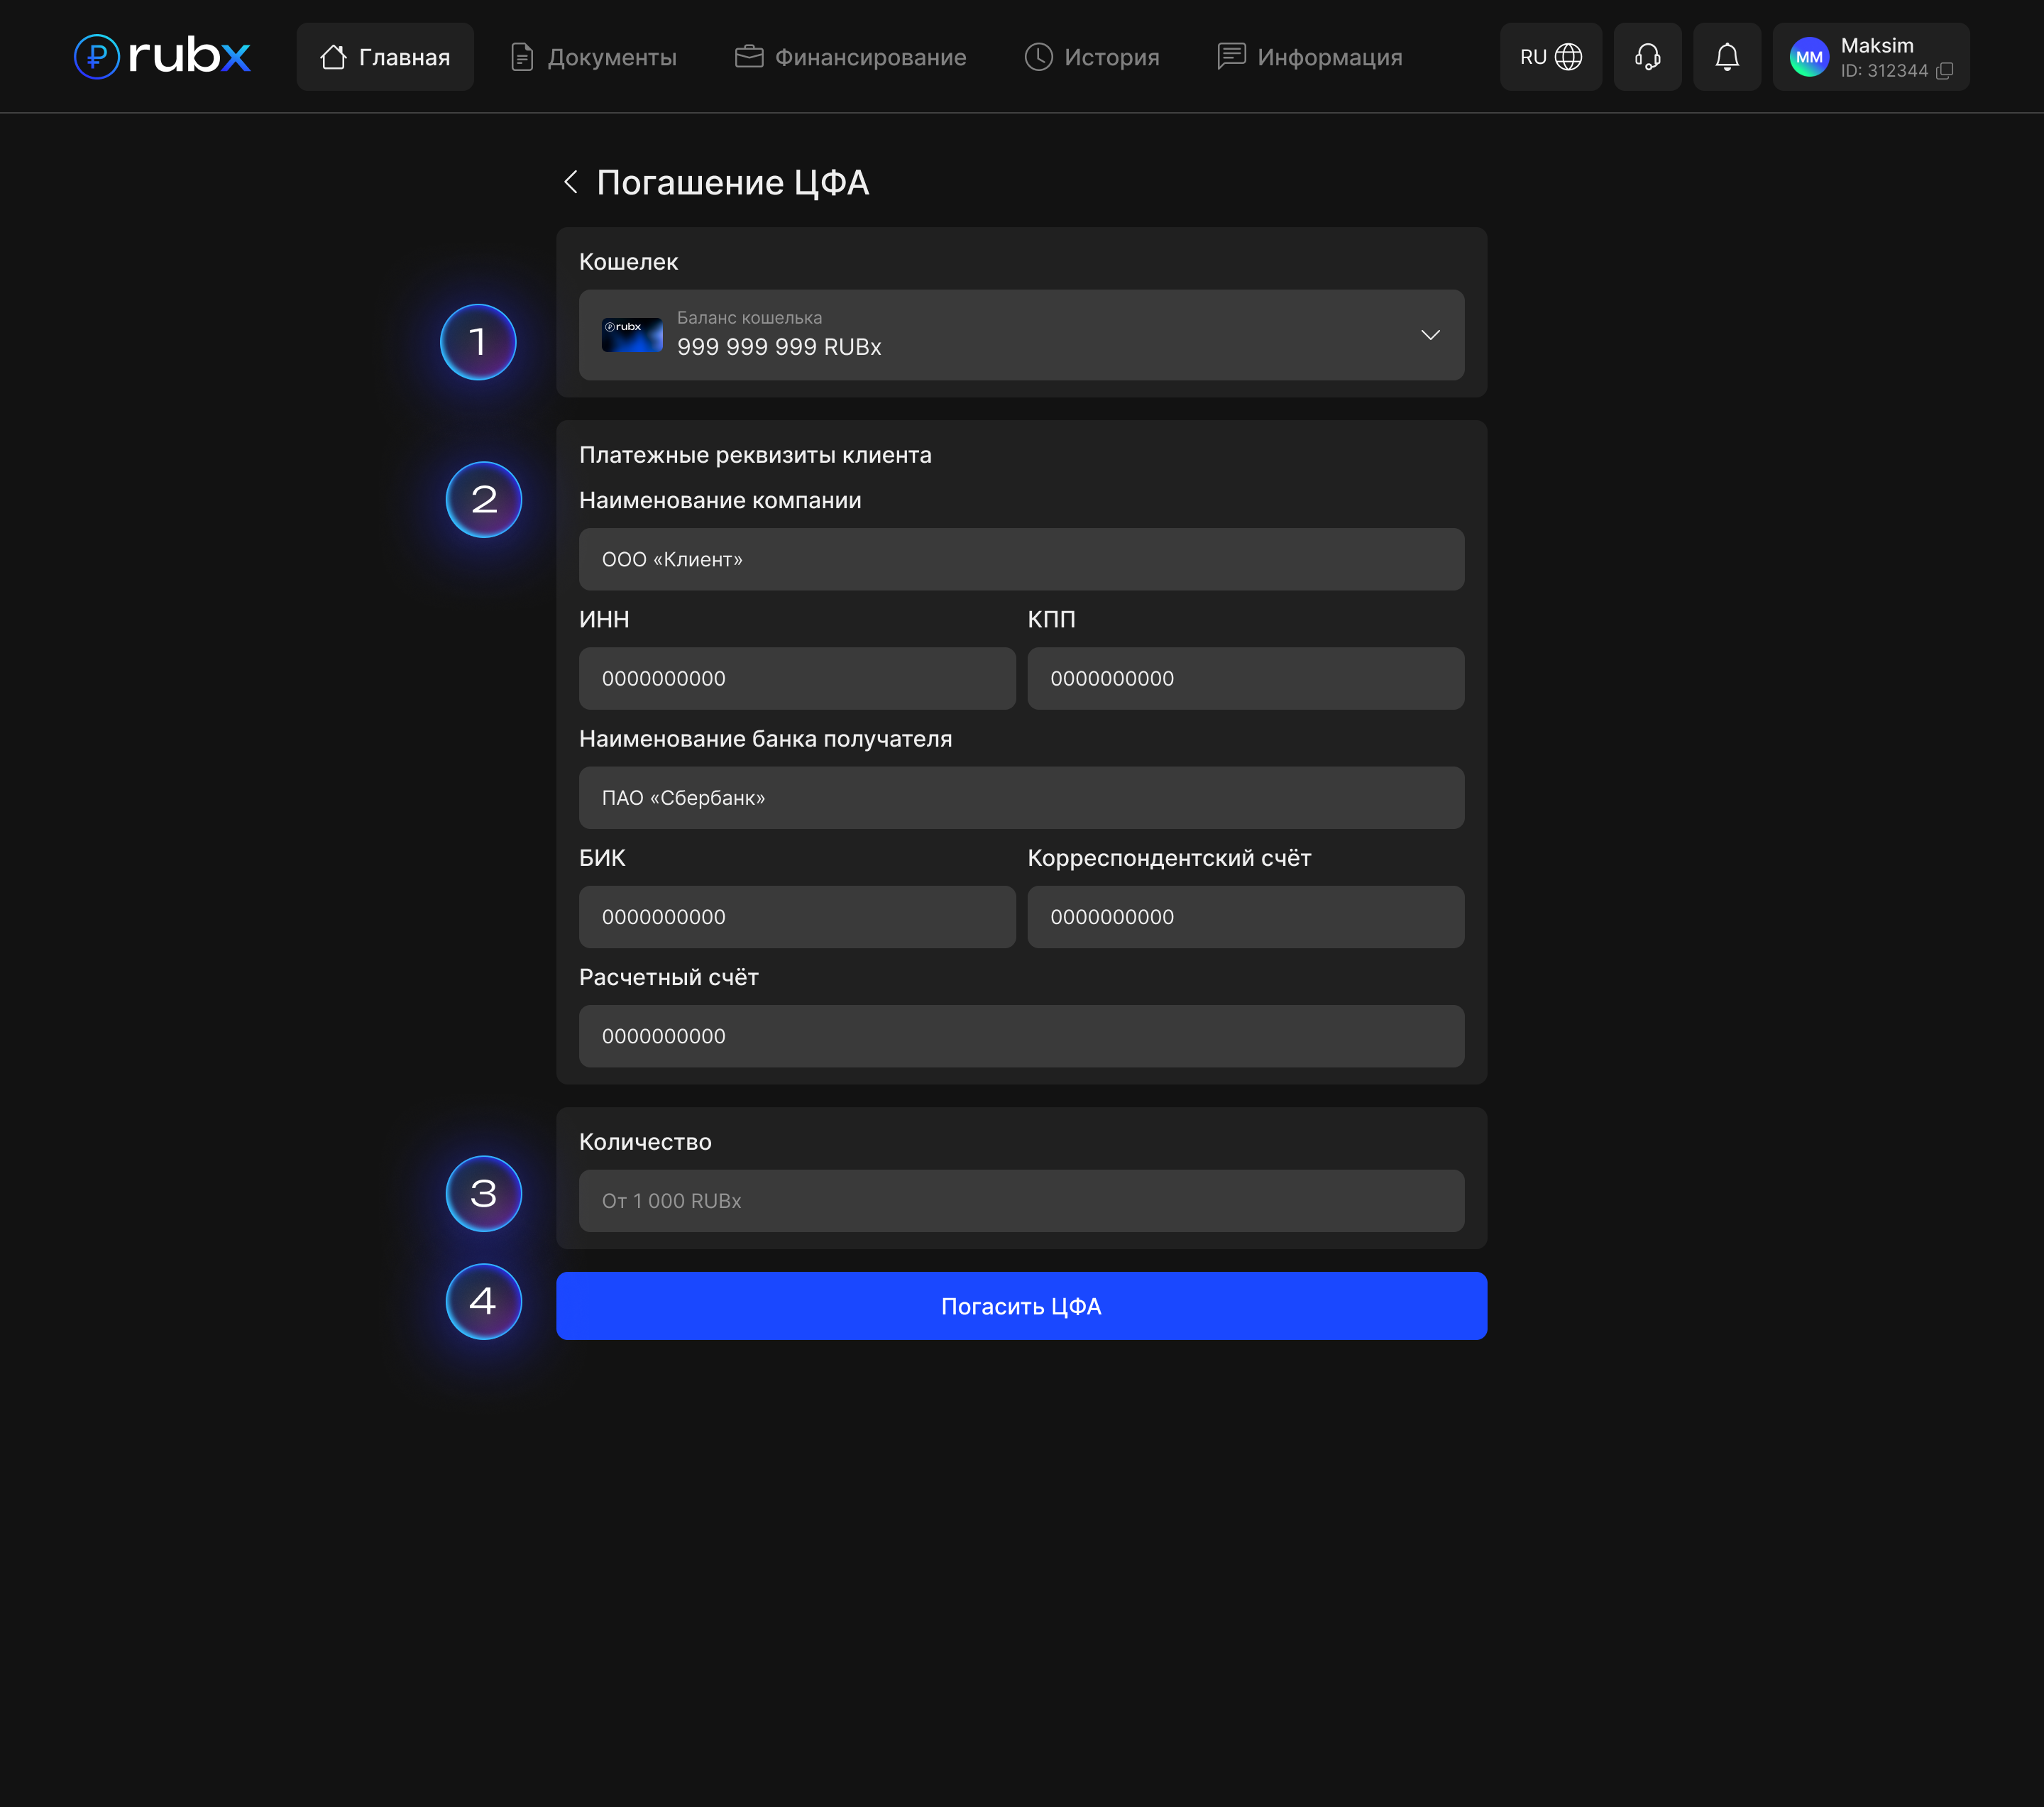Viewport: 2044px width, 1807px height.
Task: Click the Расчетный счёт field
Action: (1021, 1036)
